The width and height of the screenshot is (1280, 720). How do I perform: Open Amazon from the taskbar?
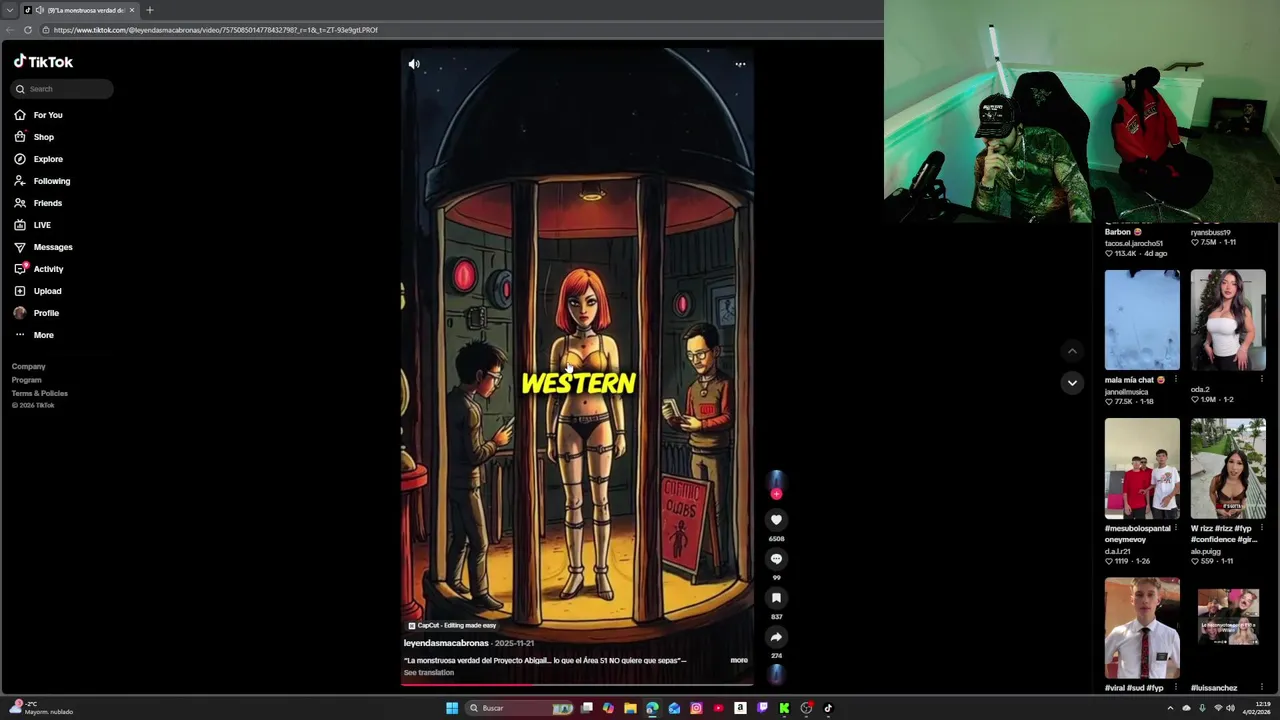(x=740, y=708)
